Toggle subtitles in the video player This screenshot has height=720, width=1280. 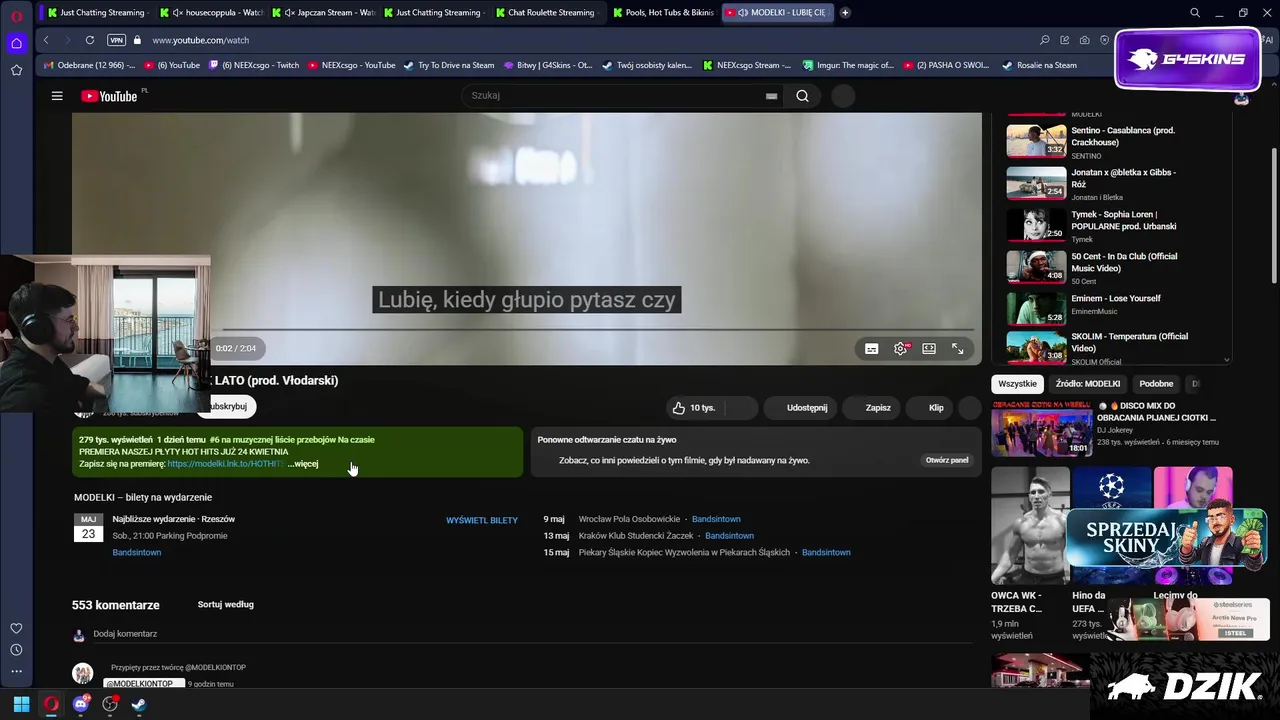[872, 348]
